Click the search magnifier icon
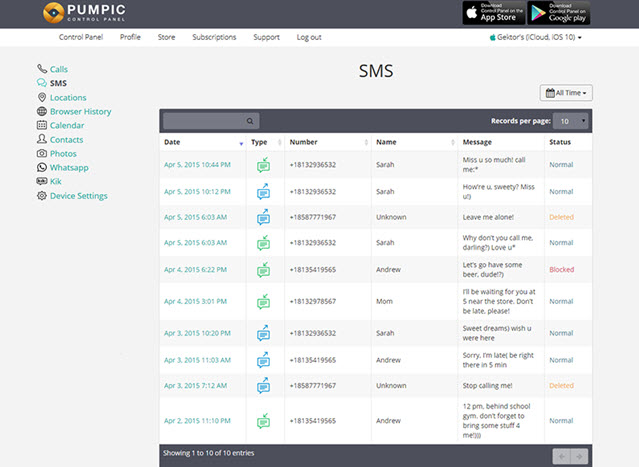This screenshot has height=467, width=639. click(251, 121)
